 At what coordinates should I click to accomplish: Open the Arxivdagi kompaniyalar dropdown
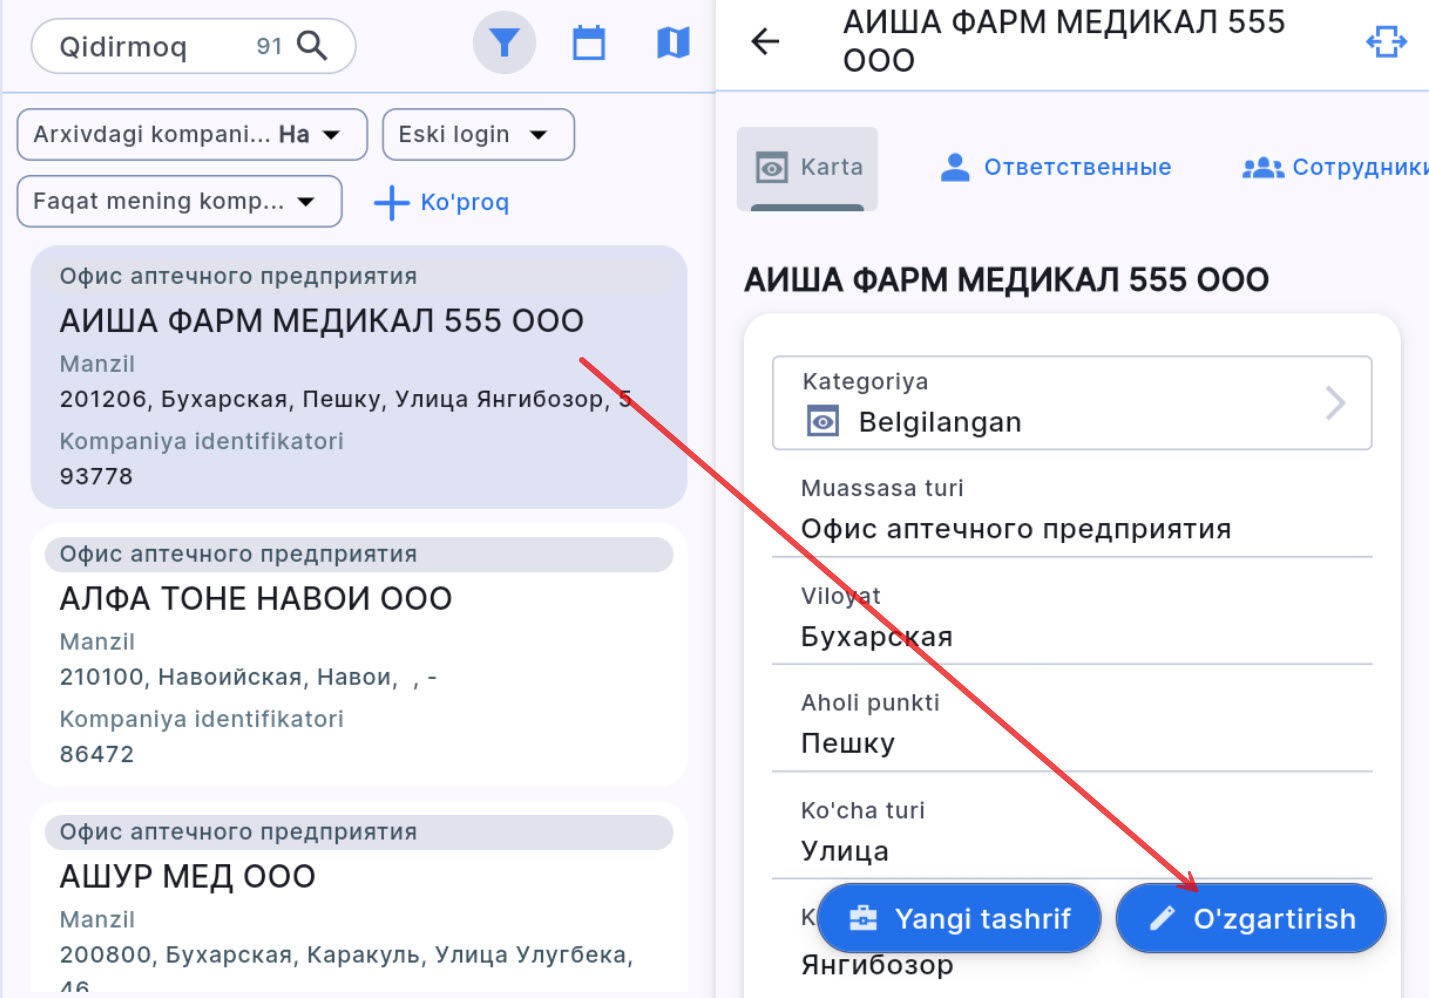coord(190,134)
